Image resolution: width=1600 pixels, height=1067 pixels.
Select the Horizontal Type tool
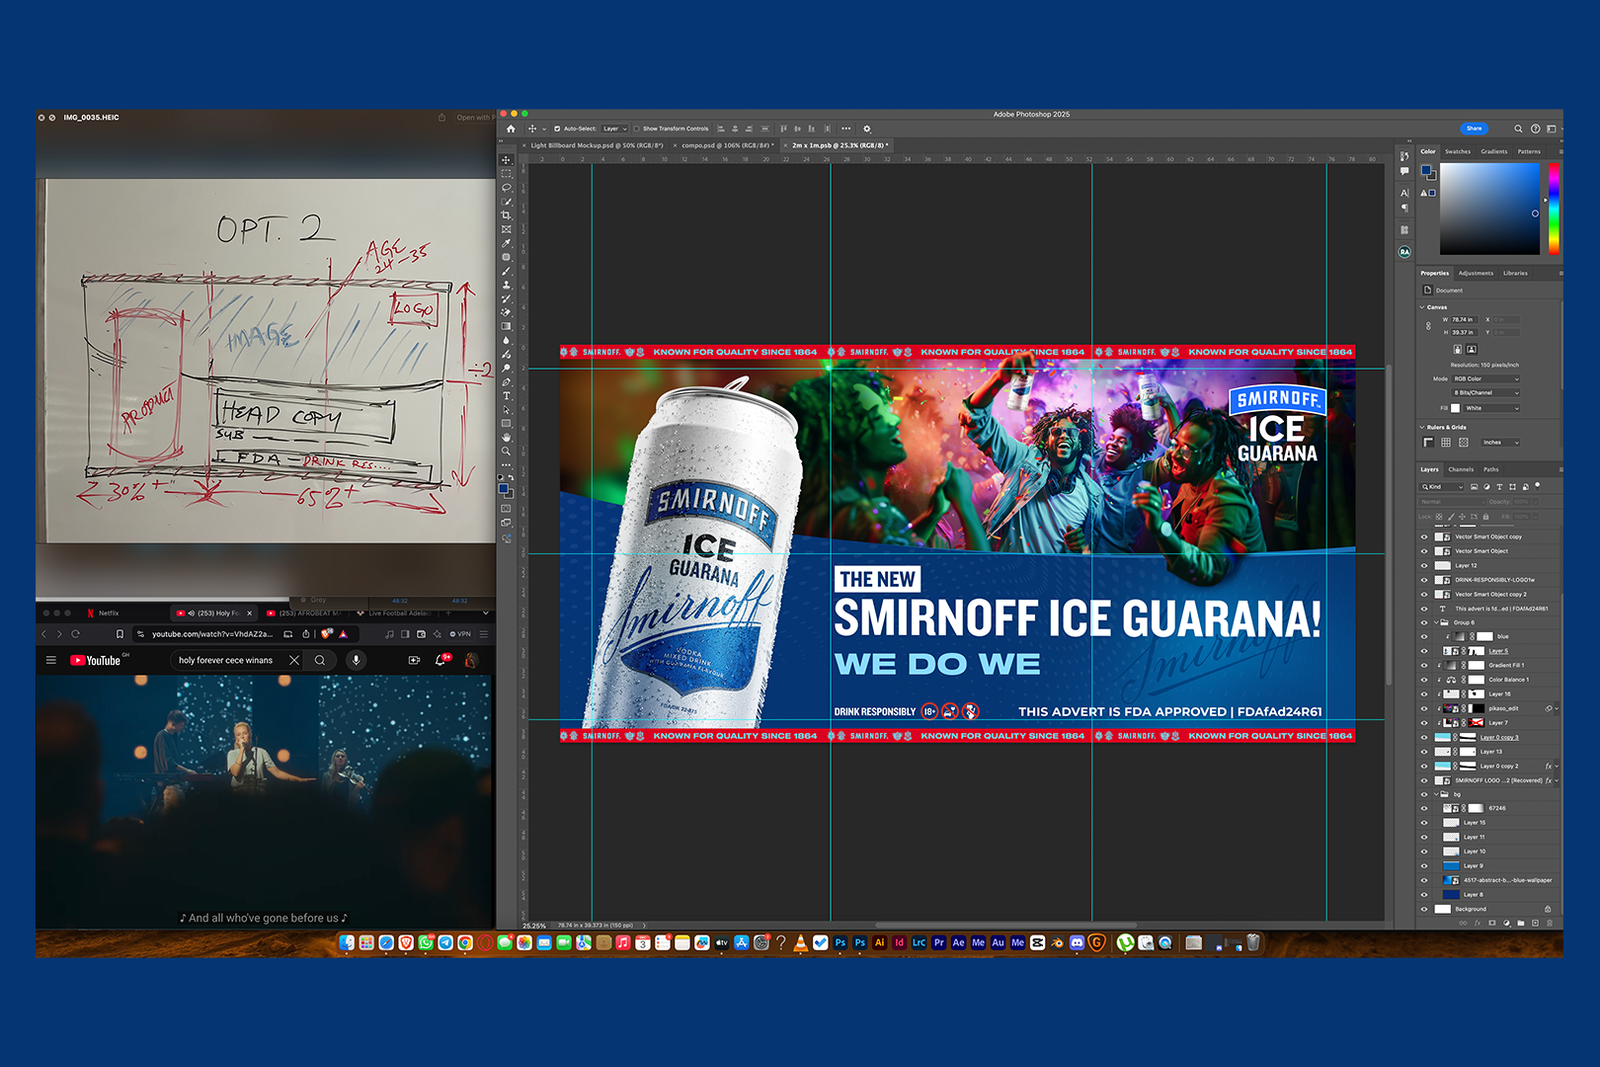click(x=506, y=396)
